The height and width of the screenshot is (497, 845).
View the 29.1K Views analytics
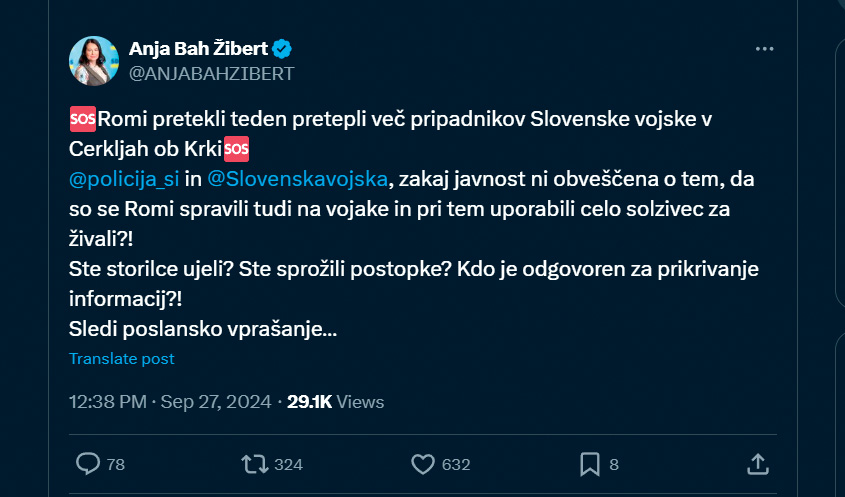coord(335,402)
